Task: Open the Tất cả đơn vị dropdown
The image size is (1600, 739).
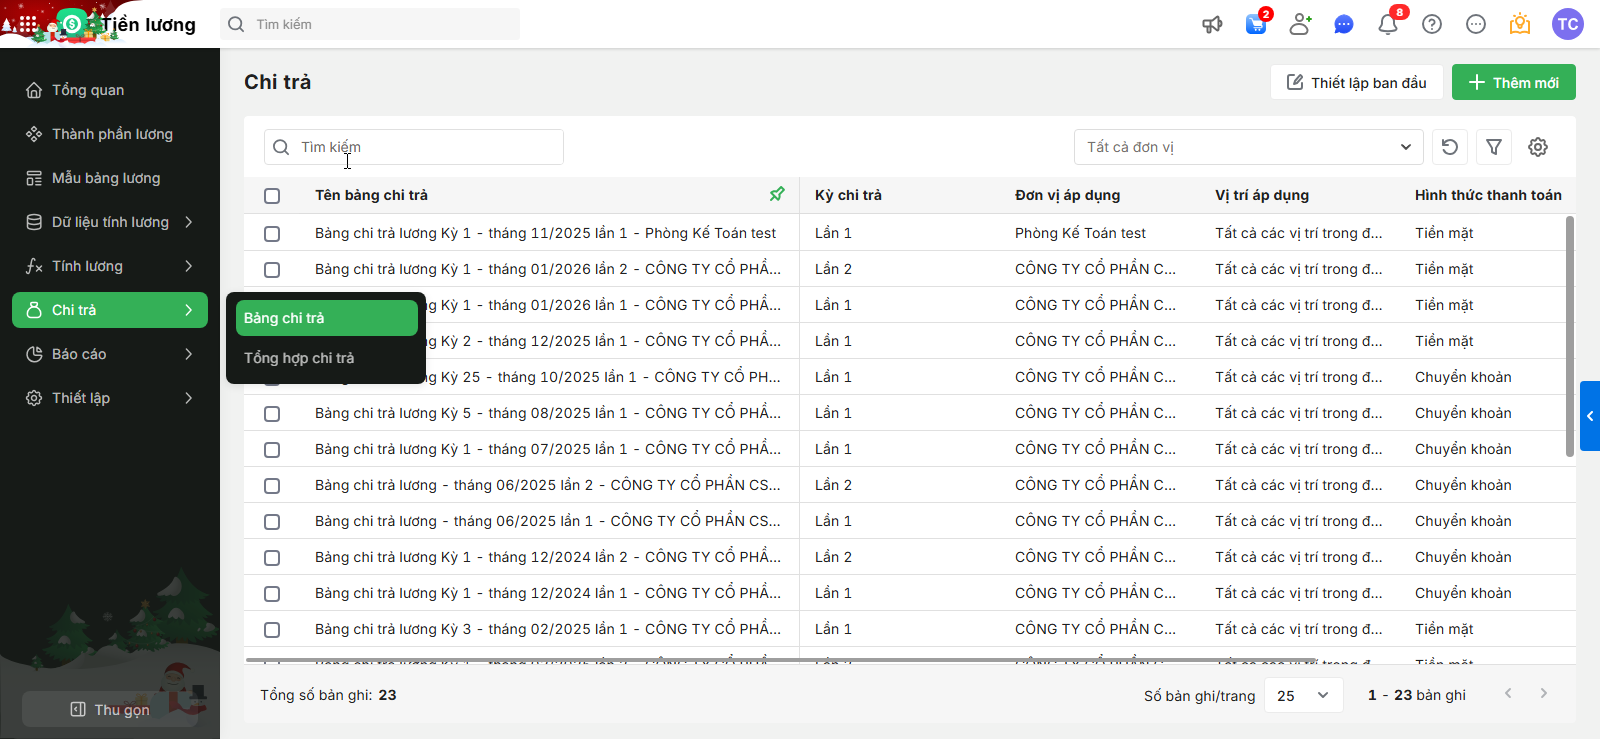Action: [x=1248, y=147]
